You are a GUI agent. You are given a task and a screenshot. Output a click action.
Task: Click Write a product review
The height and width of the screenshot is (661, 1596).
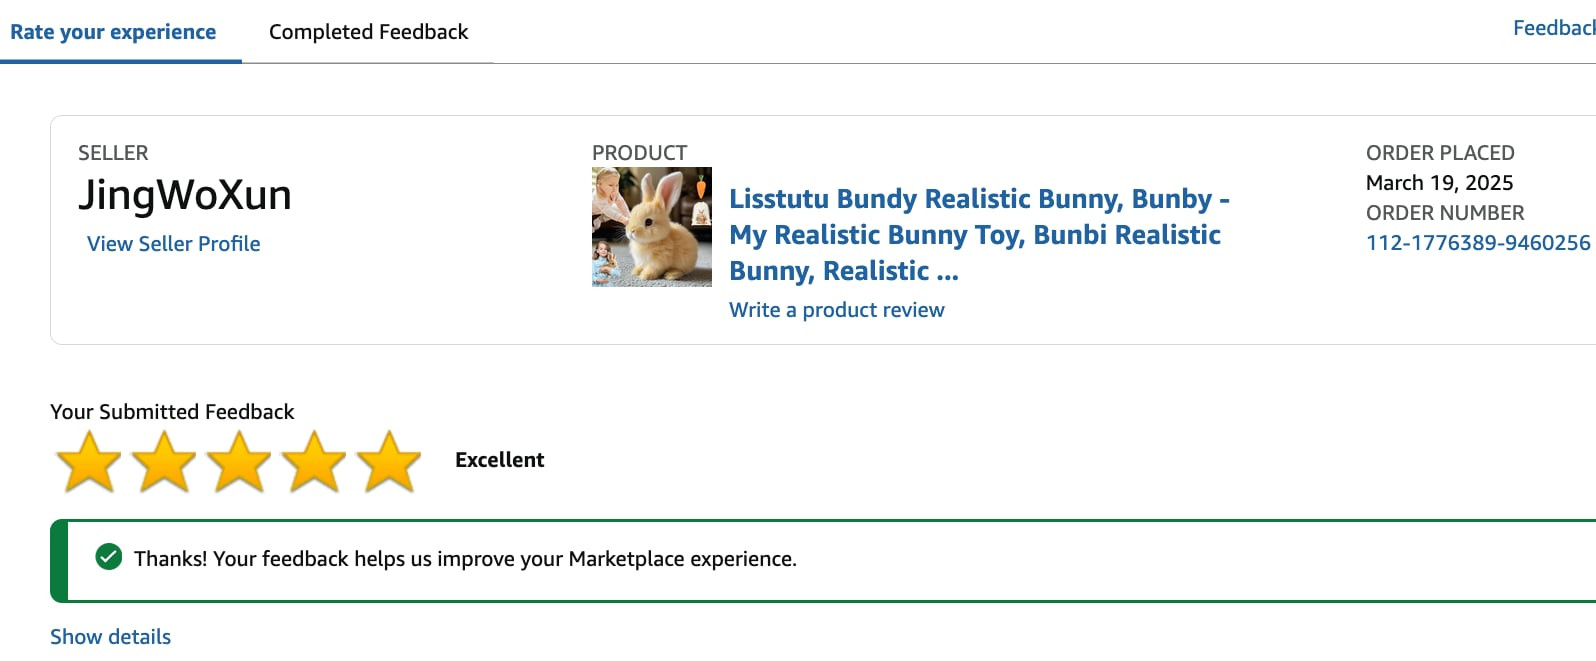(836, 310)
